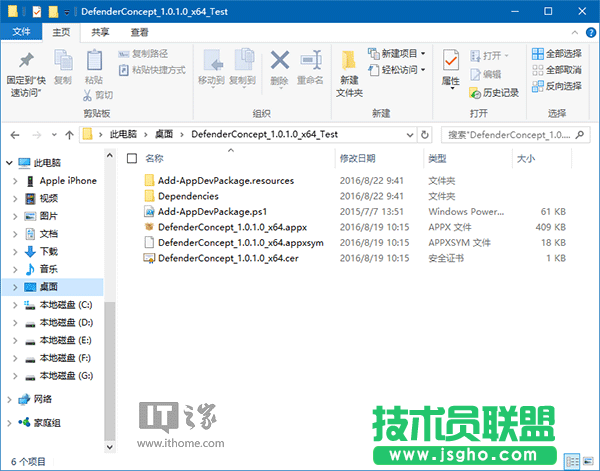The width and height of the screenshot is (600, 471).
Task: Switch to the View (查看) tab
Action: [x=139, y=33]
